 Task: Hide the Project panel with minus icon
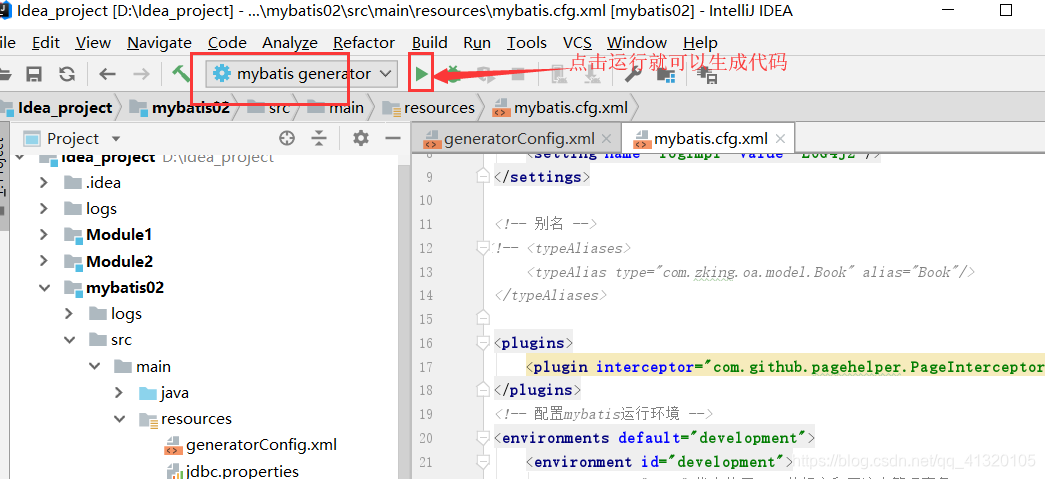pyautogui.click(x=393, y=139)
